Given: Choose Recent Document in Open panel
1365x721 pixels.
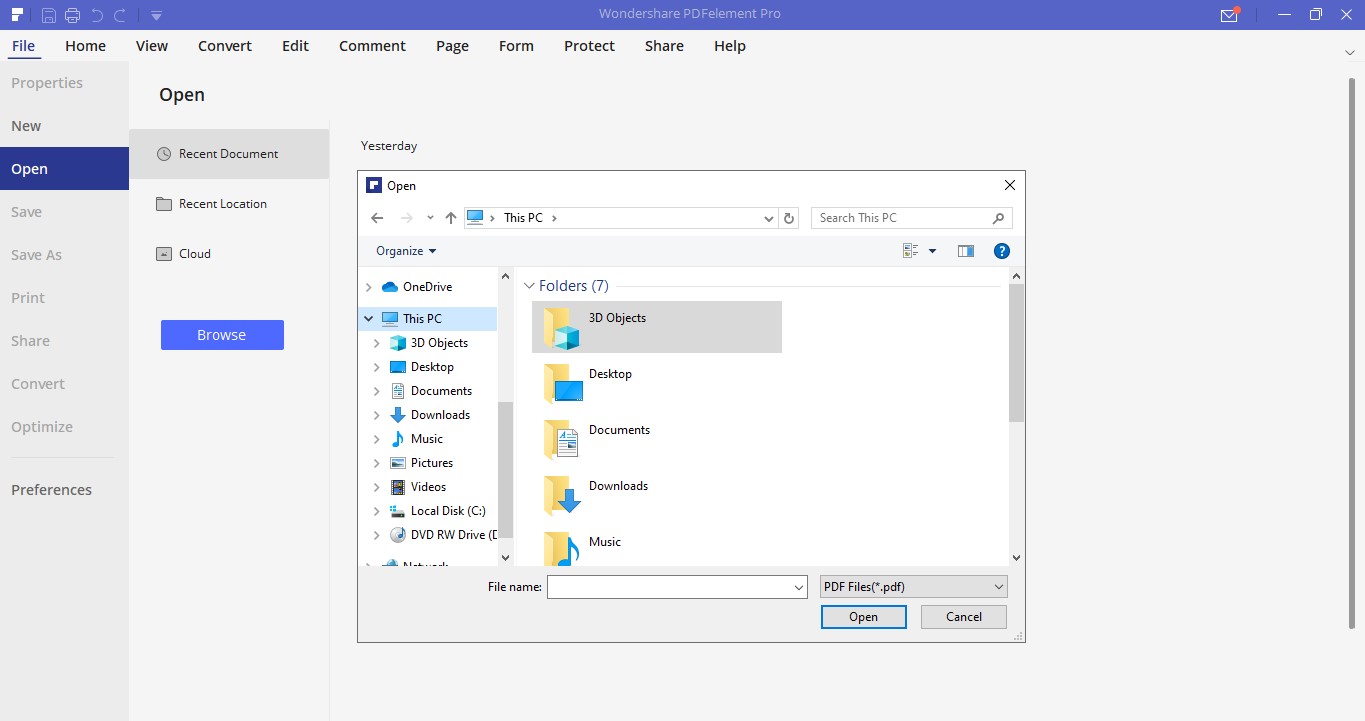Looking at the screenshot, I should click(x=229, y=154).
